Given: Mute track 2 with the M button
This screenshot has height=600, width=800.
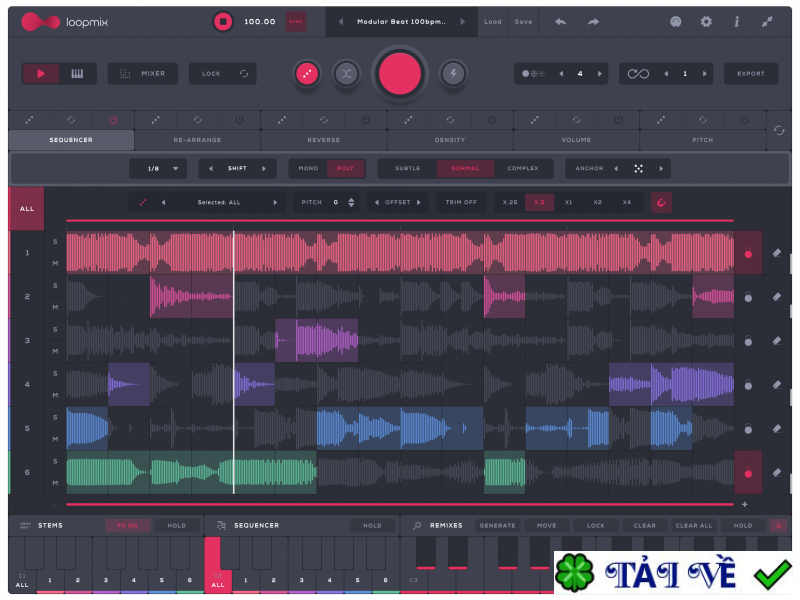Looking at the screenshot, I should coord(55,307).
